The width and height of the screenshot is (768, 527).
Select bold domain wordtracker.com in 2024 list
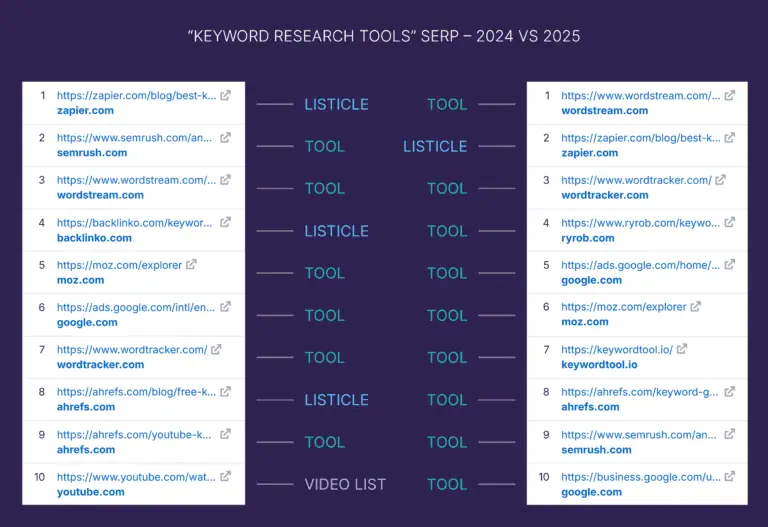[x=100, y=364]
